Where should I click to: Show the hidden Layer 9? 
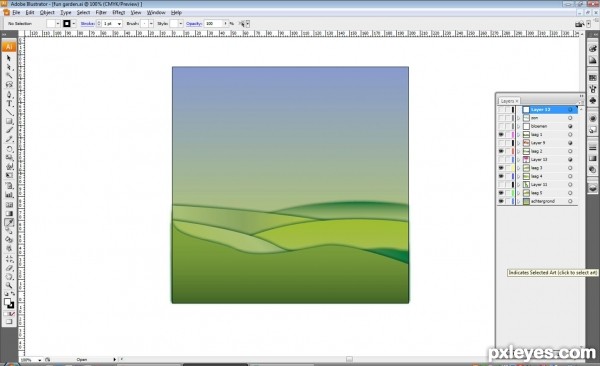(x=501, y=143)
